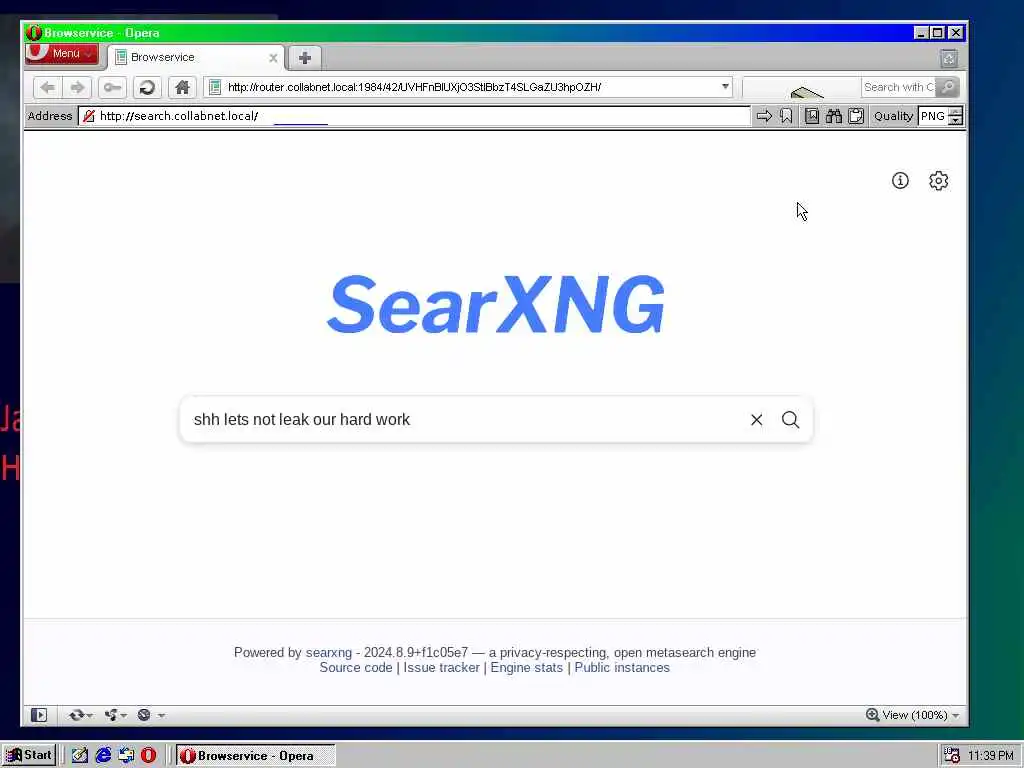This screenshot has width=1024, height=768.
Task: Open the Public instances link
Action: (622, 667)
